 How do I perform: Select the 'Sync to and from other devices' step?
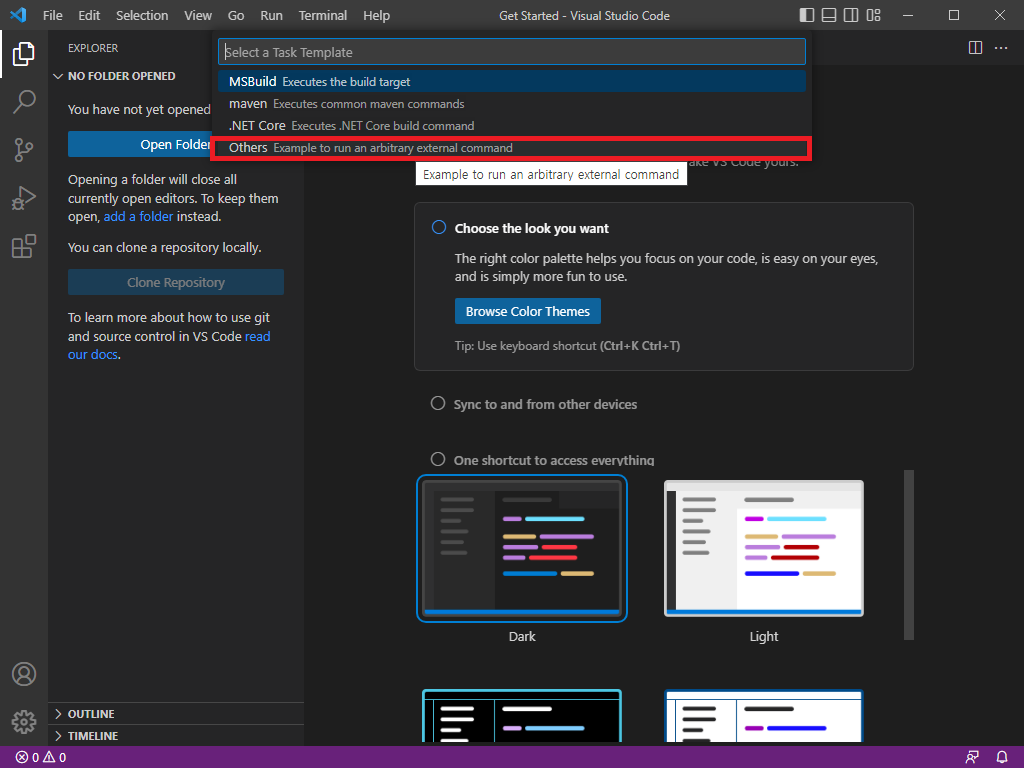pos(534,404)
